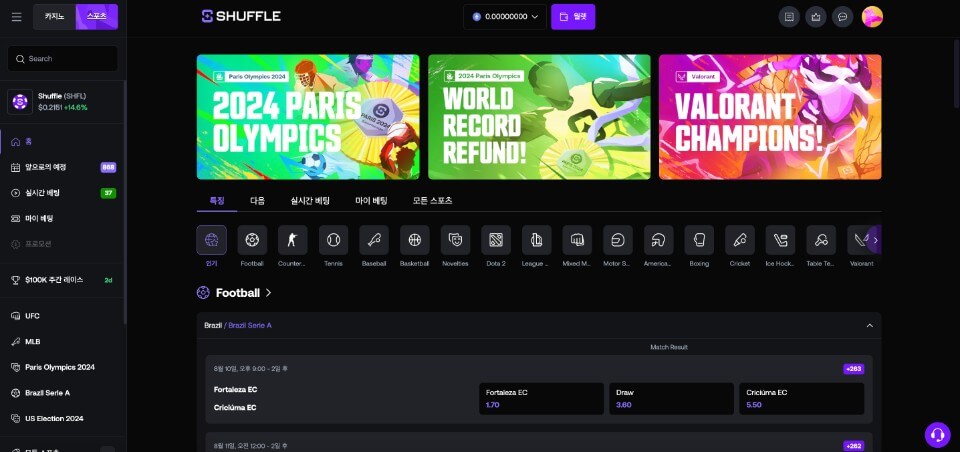Open the Shuffle (SHFL) token card
The width and height of the screenshot is (960, 452).
pyautogui.click(x=62, y=102)
